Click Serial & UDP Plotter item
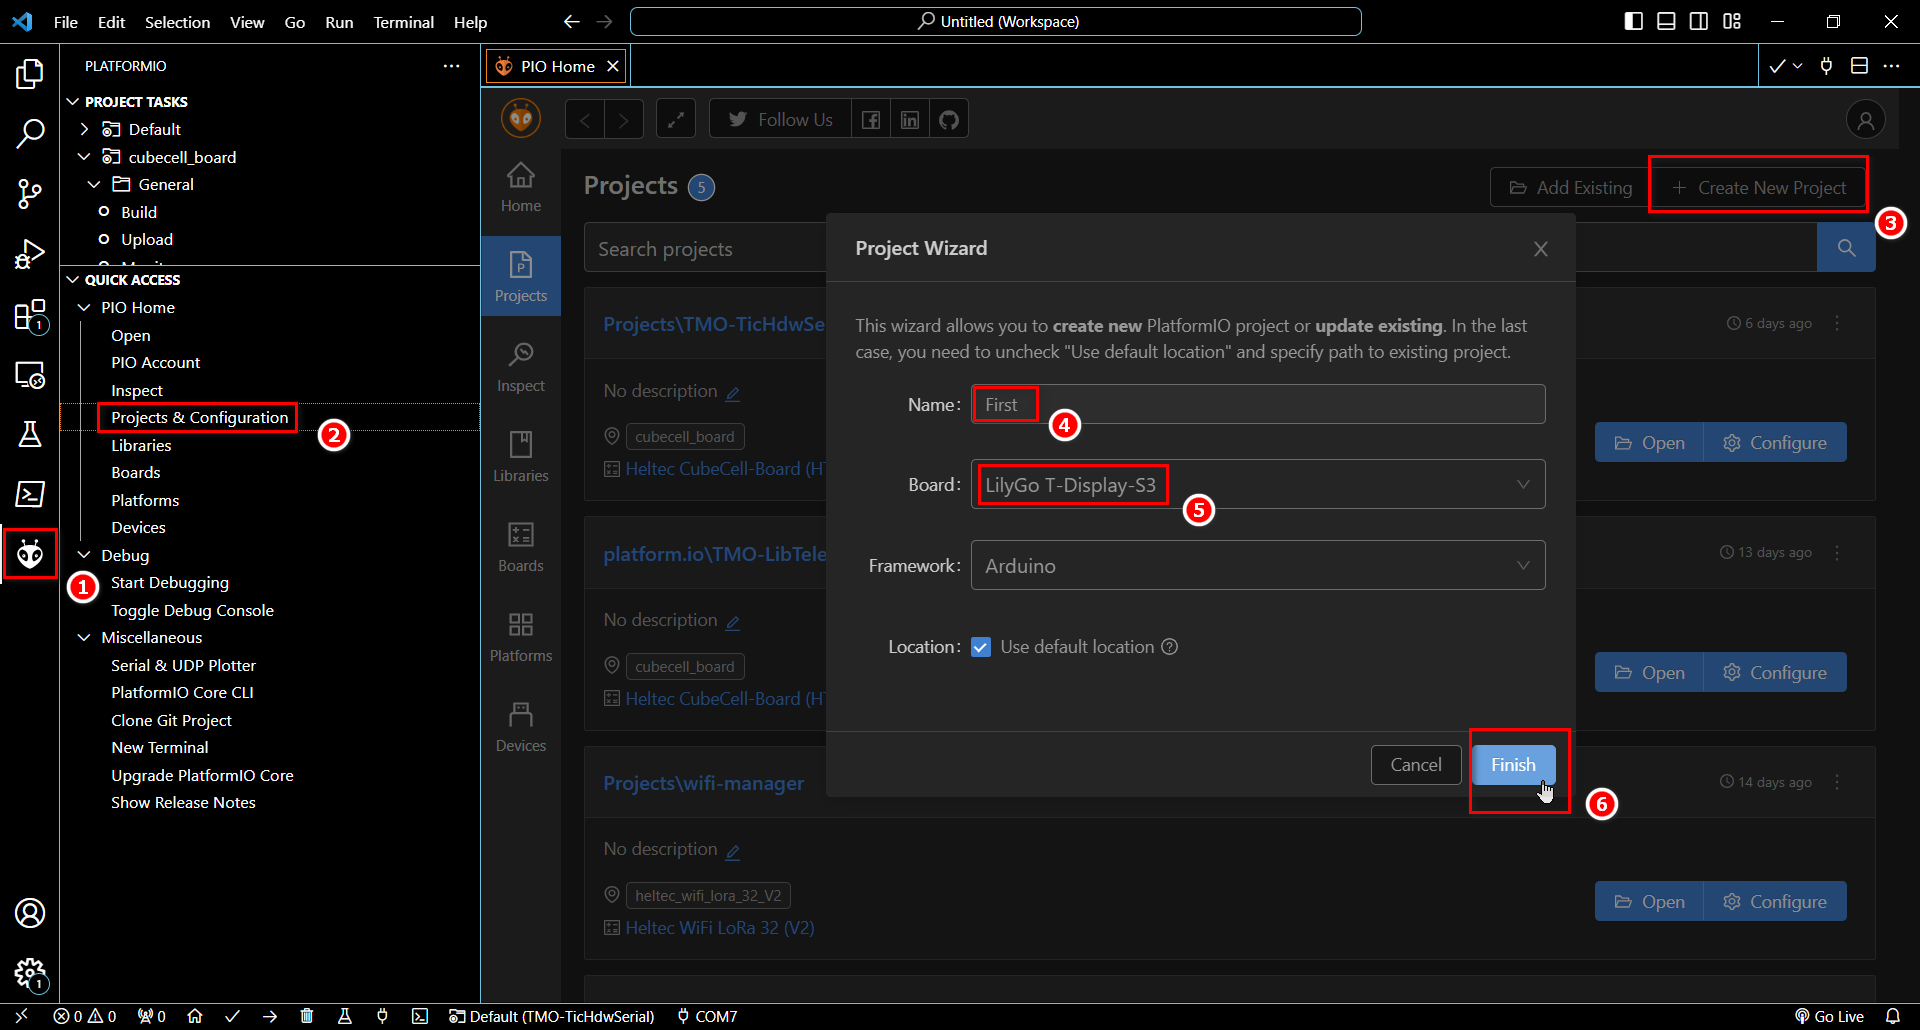The image size is (1920, 1030). point(183,665)
